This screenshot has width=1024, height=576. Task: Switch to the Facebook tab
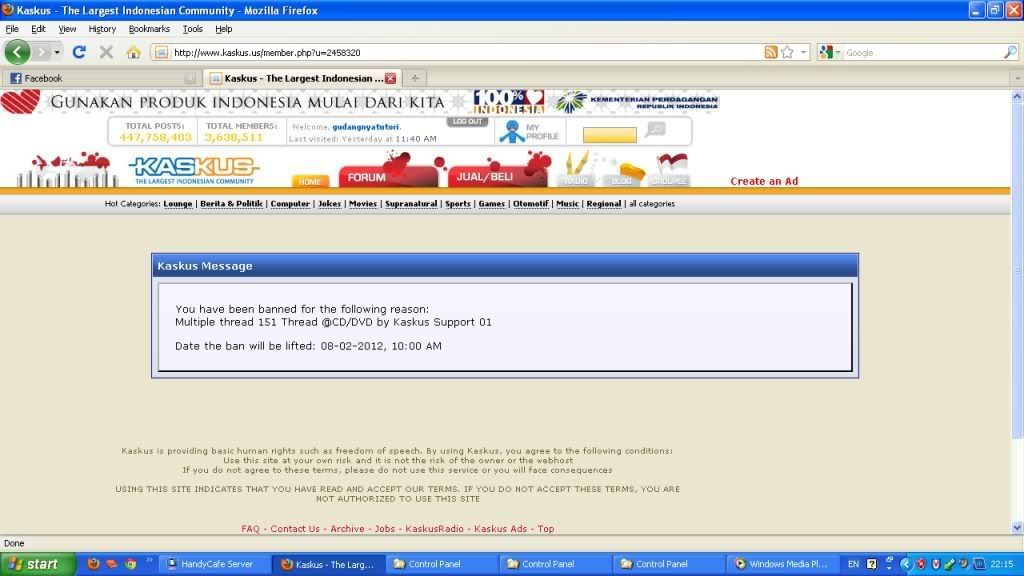101,78
